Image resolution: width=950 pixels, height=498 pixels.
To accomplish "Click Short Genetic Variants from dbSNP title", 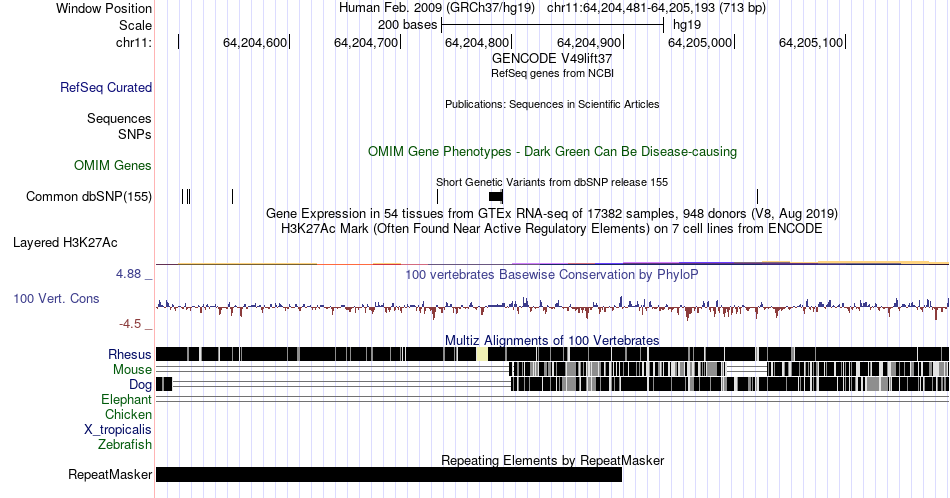I will pos(552,182).
